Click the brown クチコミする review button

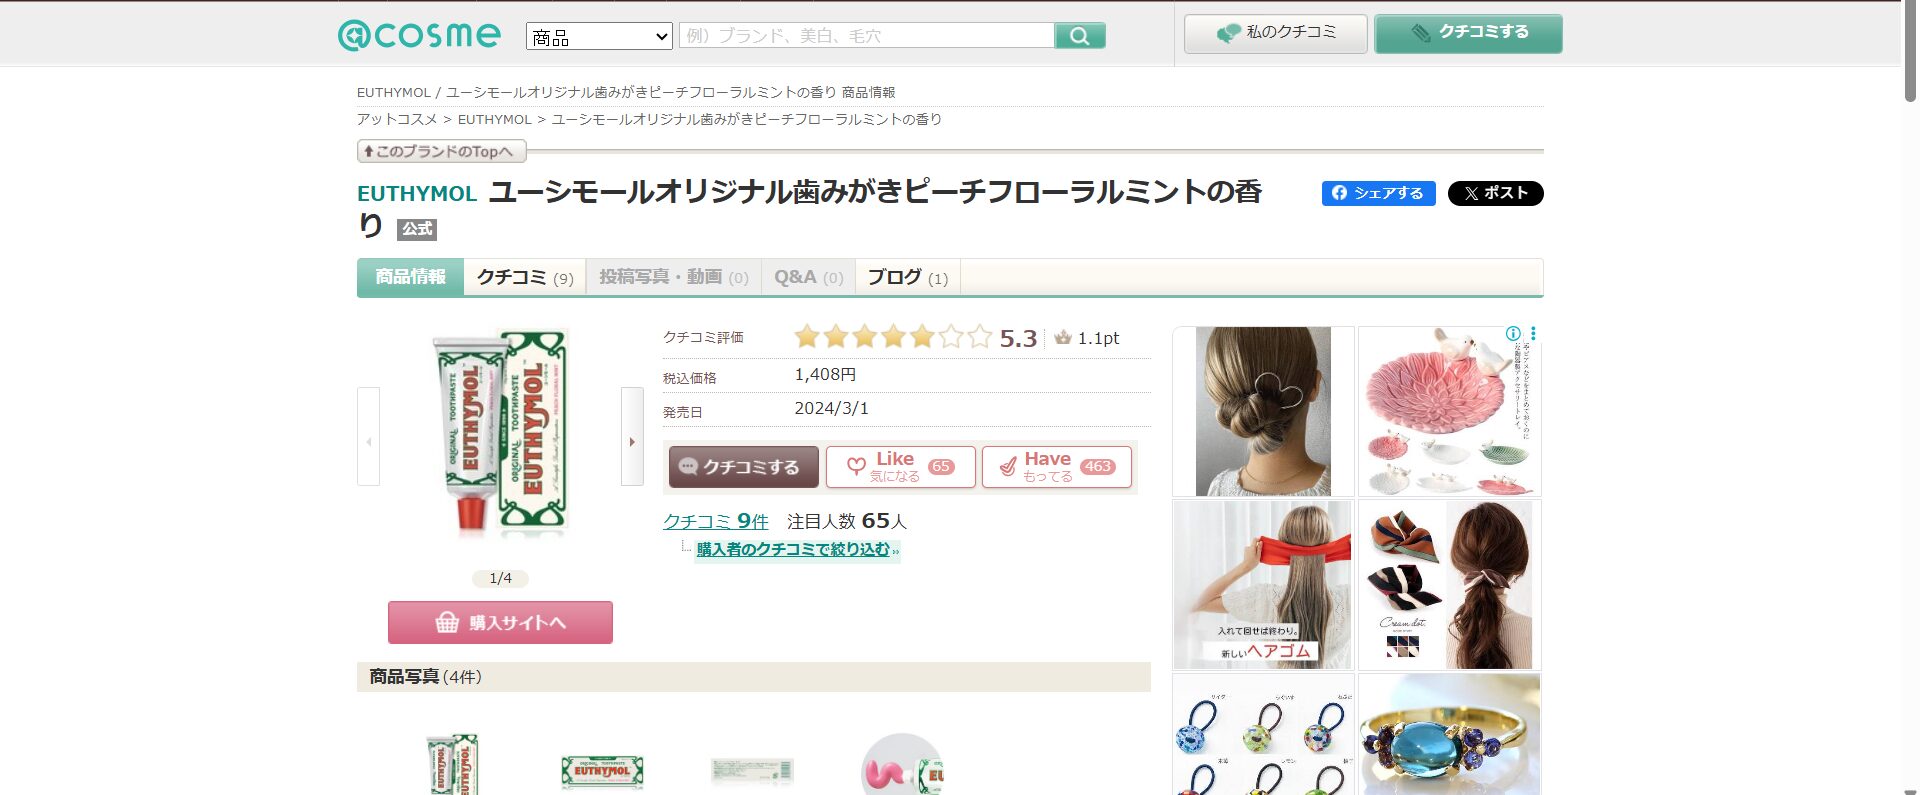coord(743,467)
